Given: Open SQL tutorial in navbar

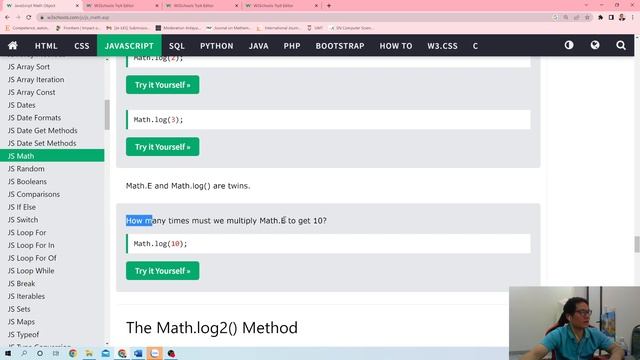Looking at the screenshot, I should tap(177, 46).
